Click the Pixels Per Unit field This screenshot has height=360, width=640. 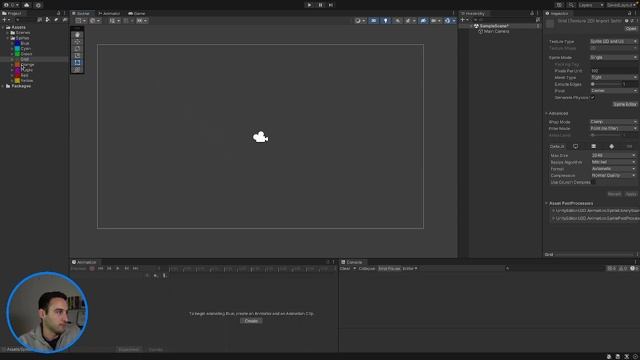[614, 71]
